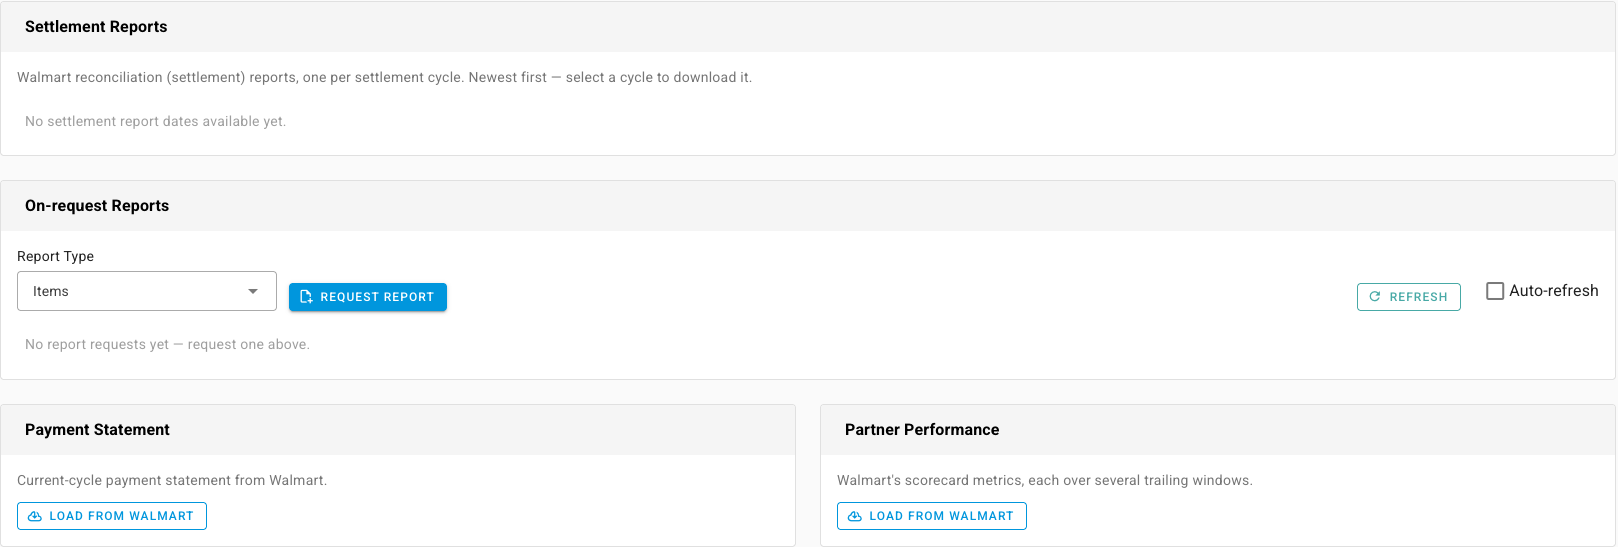Click the Walmart reconciliation reports description

[x=384, y=77]
